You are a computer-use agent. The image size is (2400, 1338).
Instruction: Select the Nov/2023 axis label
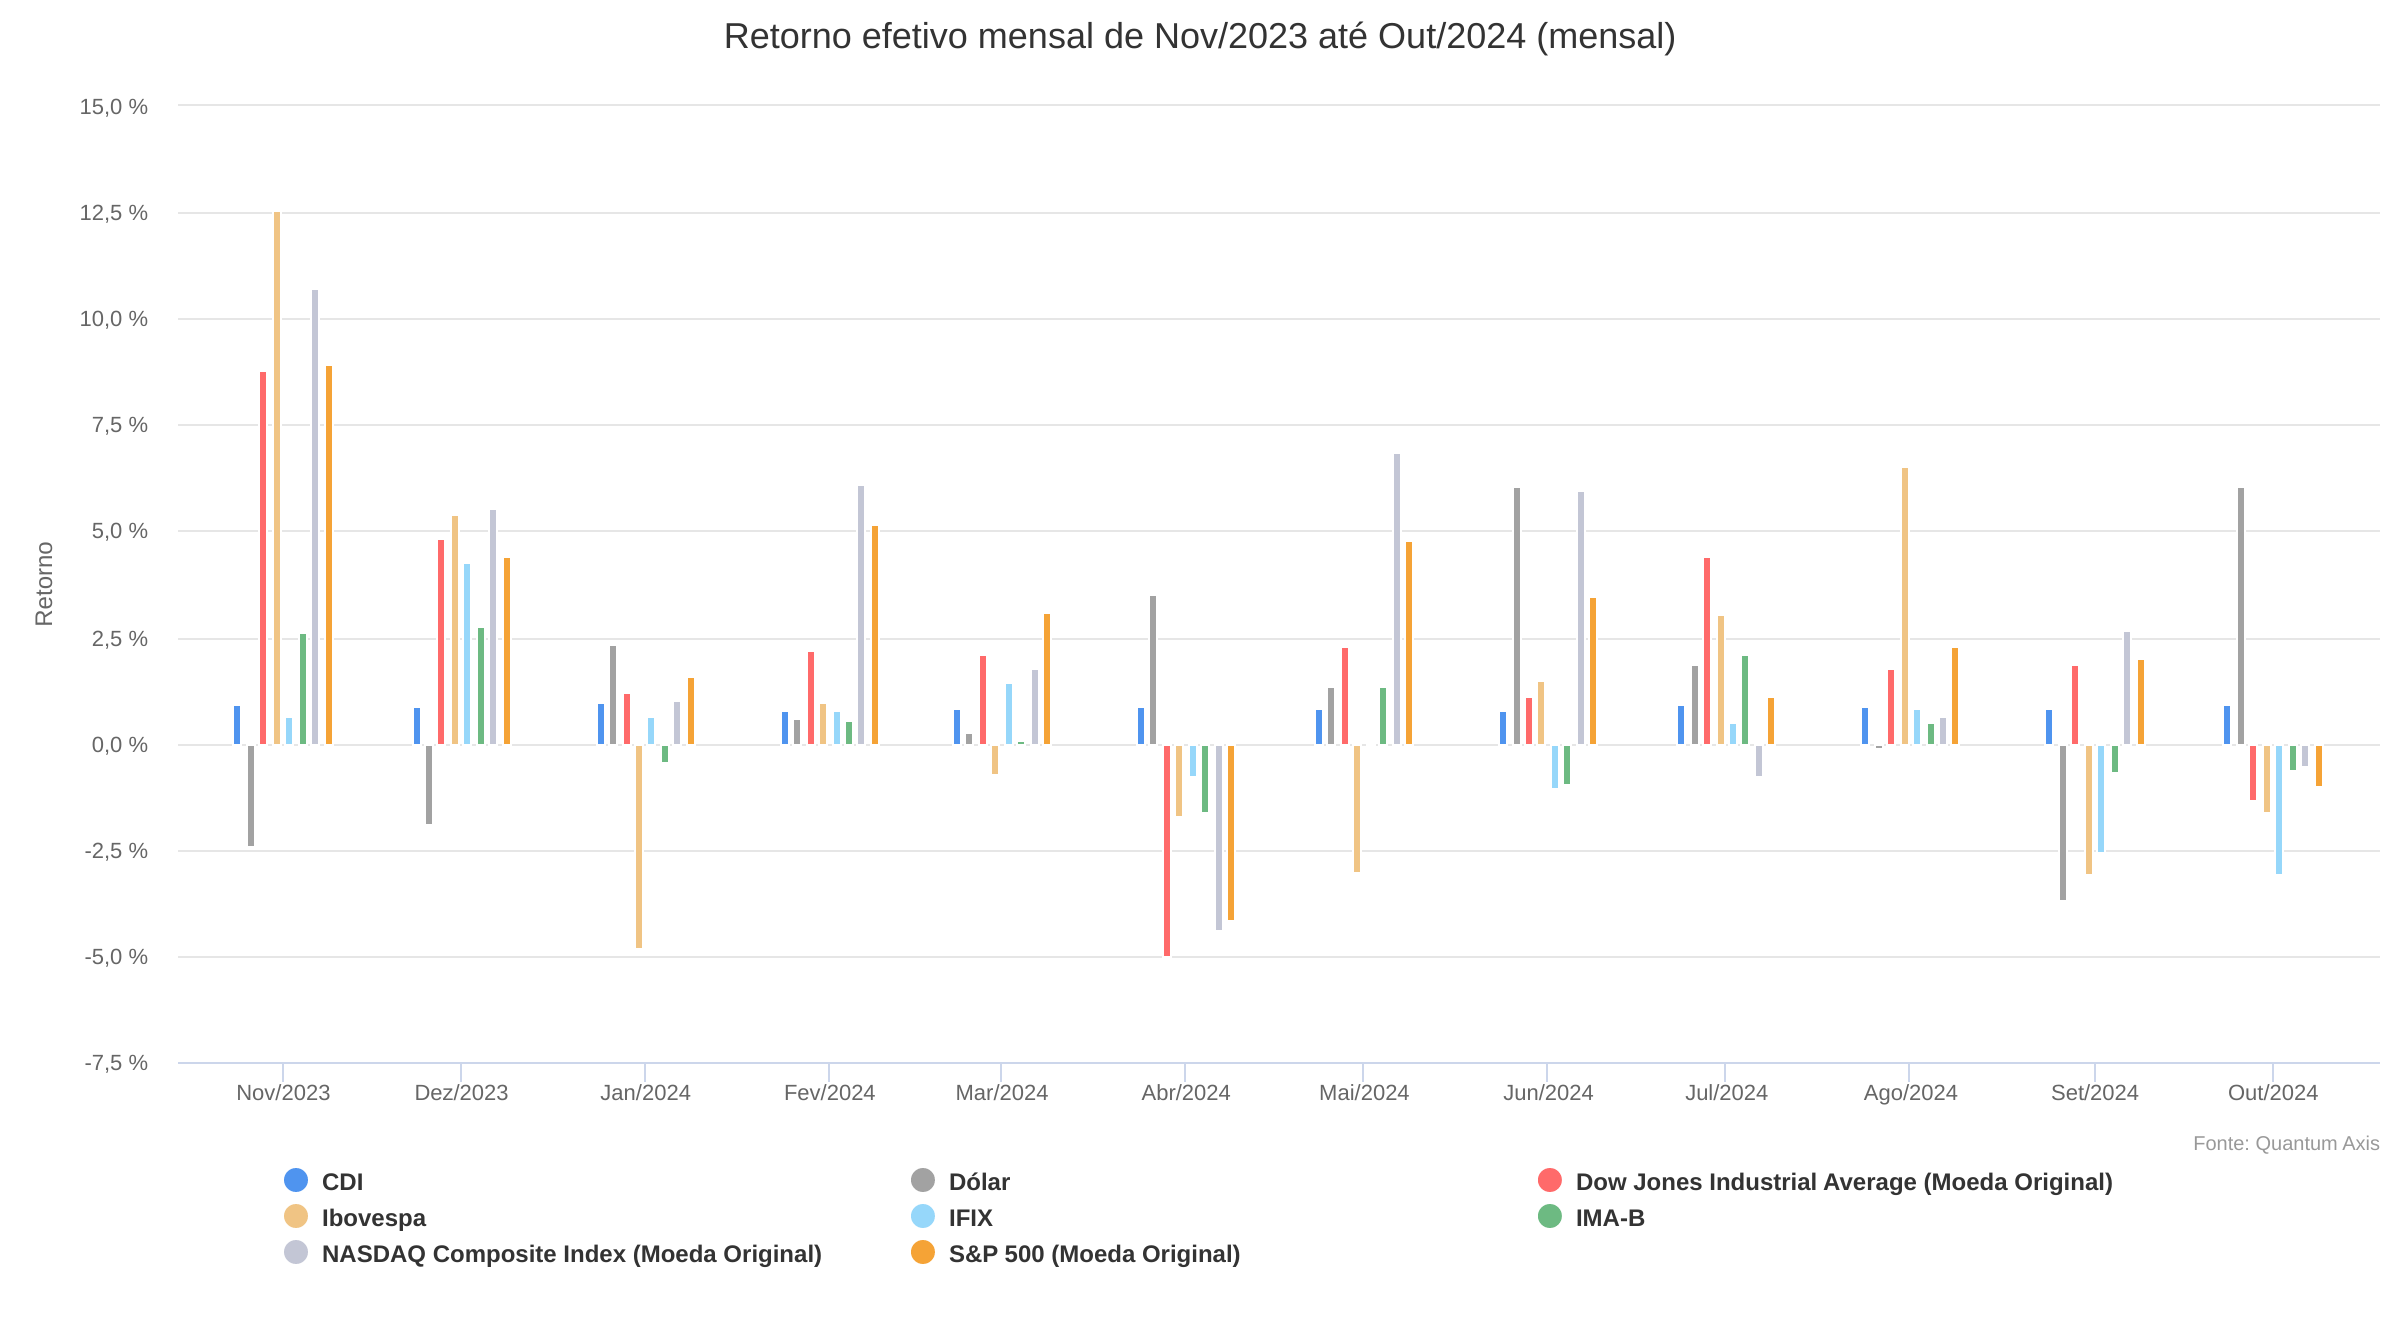[x=283, y=1093]
